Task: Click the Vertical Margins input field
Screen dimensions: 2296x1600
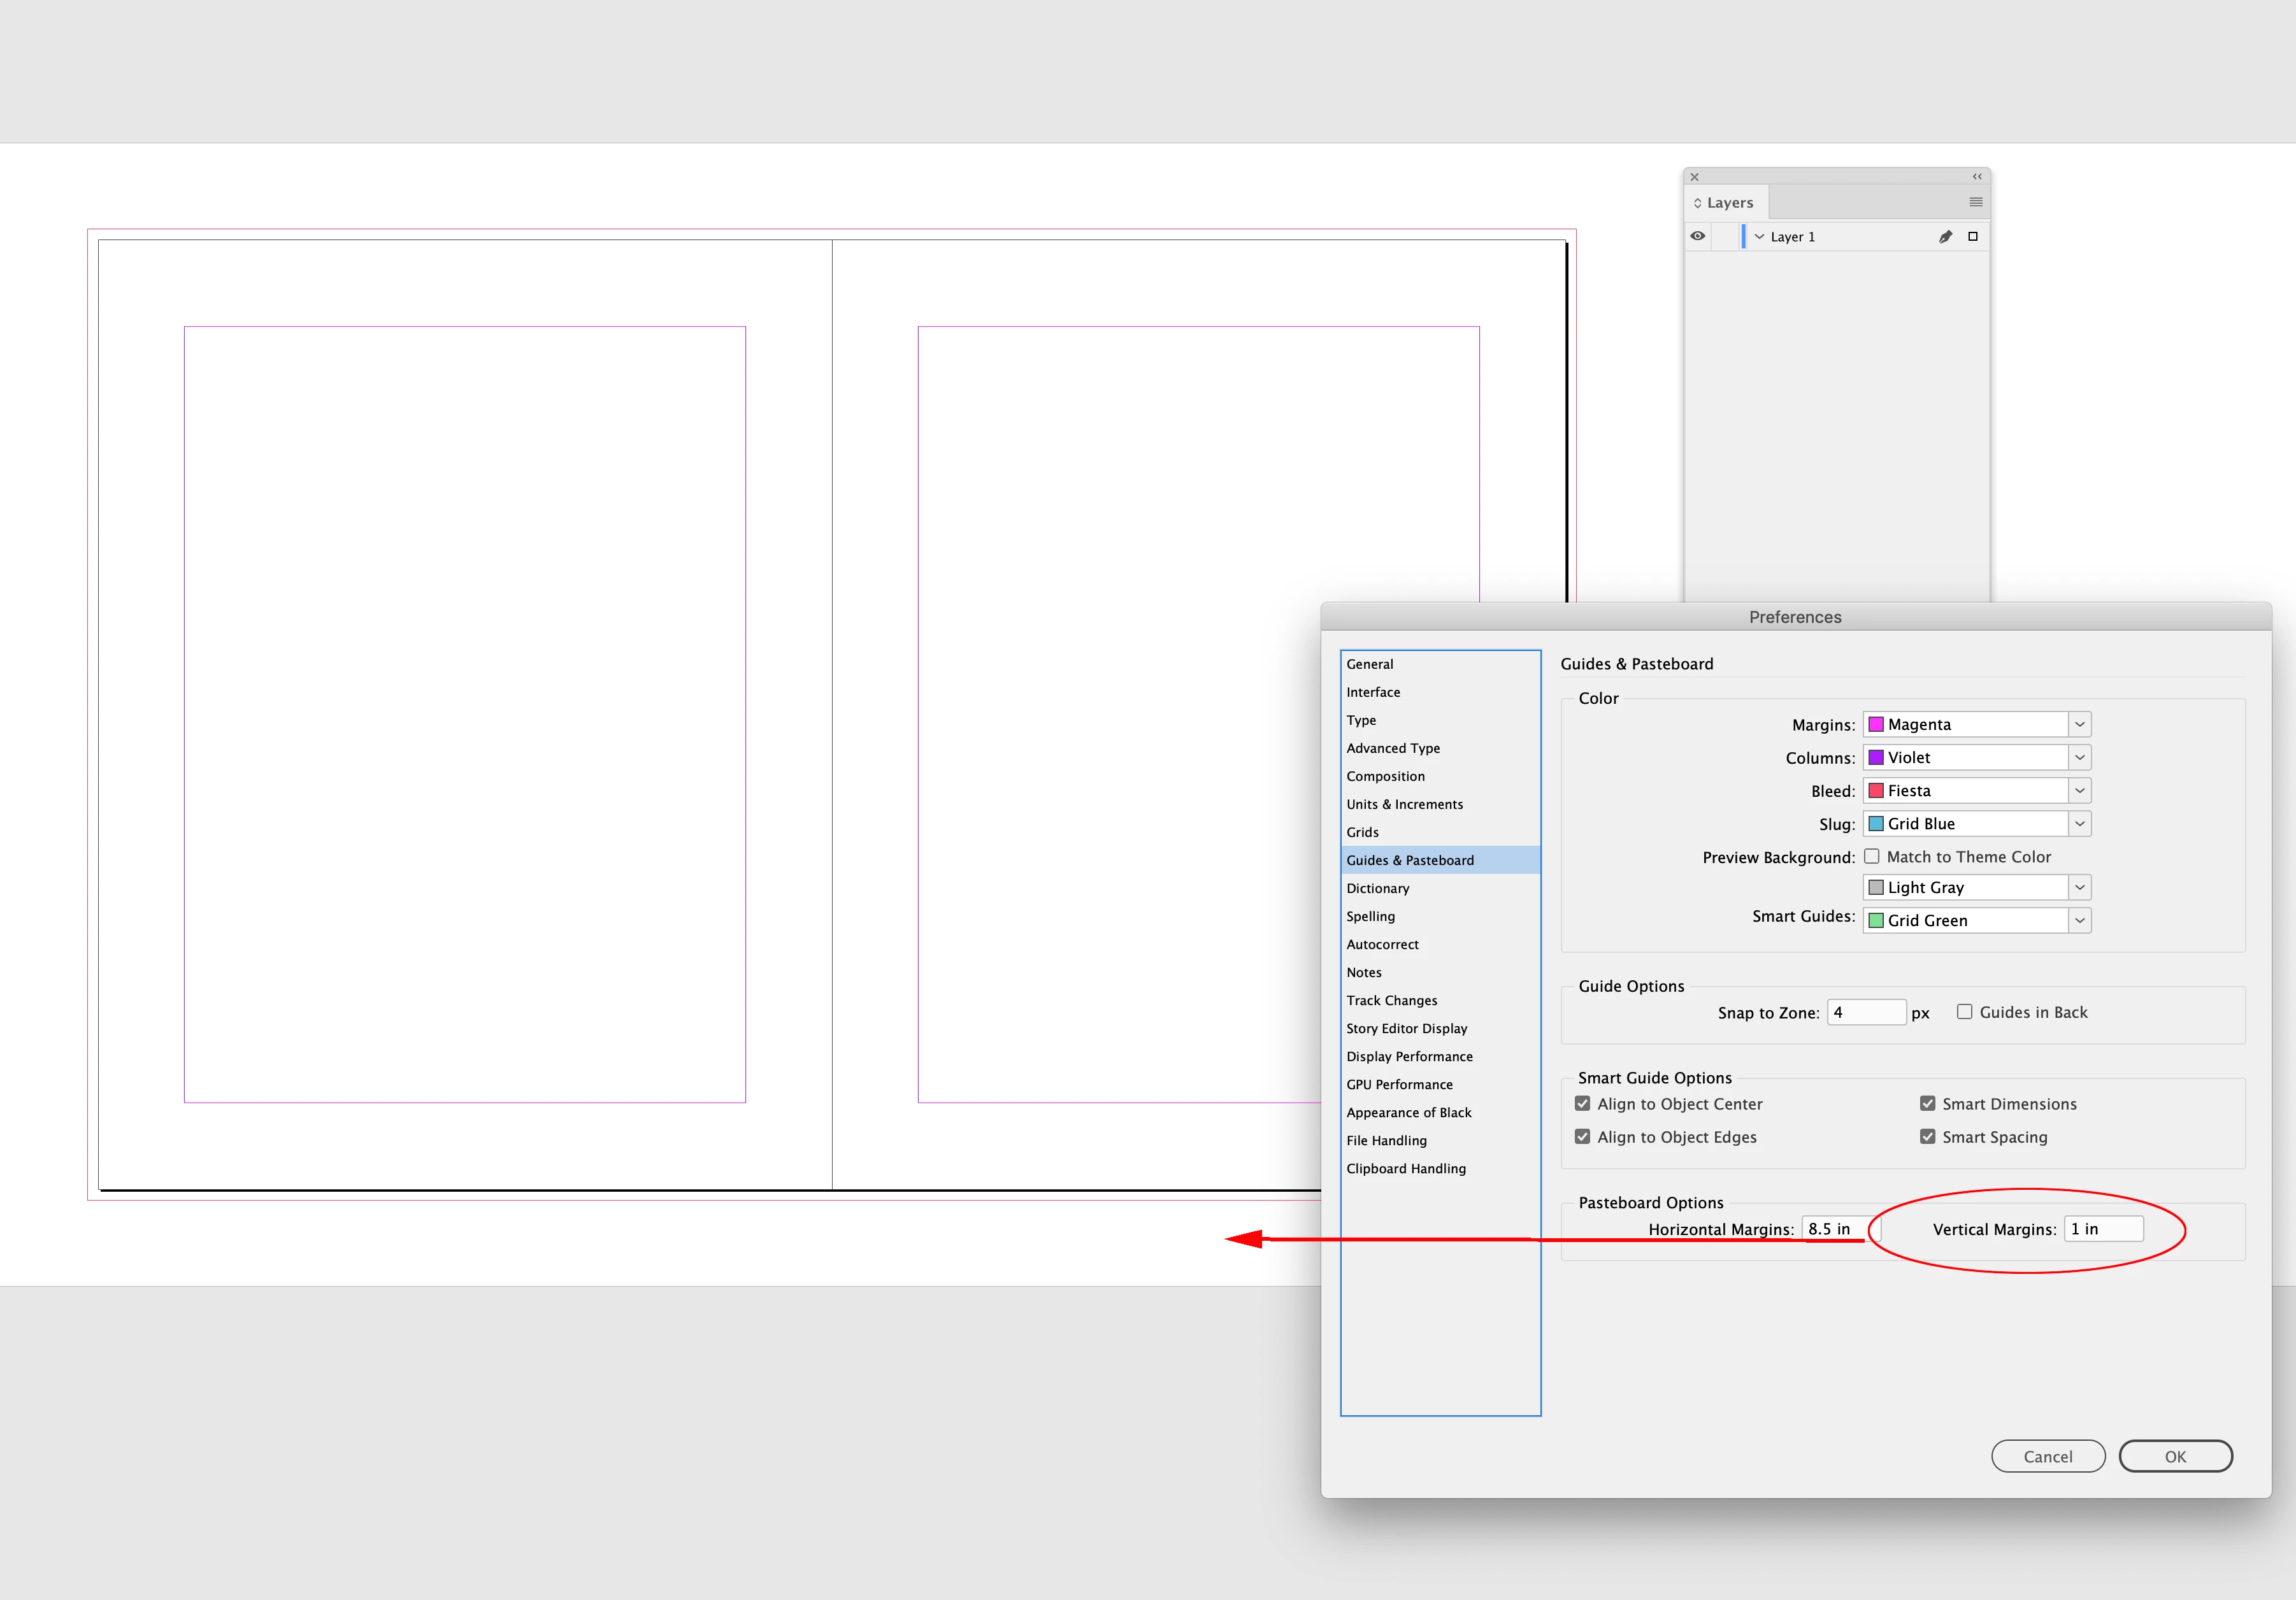Action: point(2103,1229)
